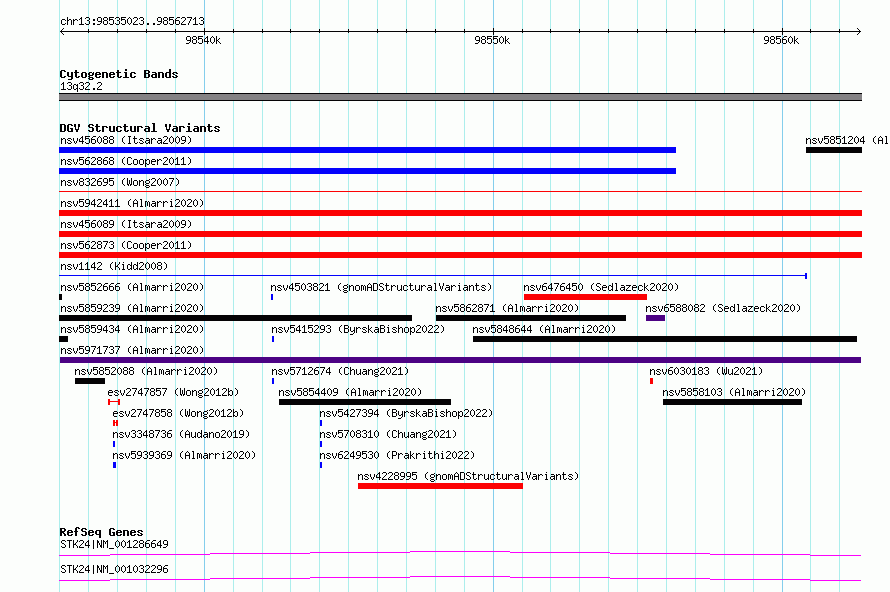This screenshot has height=592, width=890.
Task: Click the RefSeq Genes track heading
Action: pyautogui.click(x=101, y=532)
